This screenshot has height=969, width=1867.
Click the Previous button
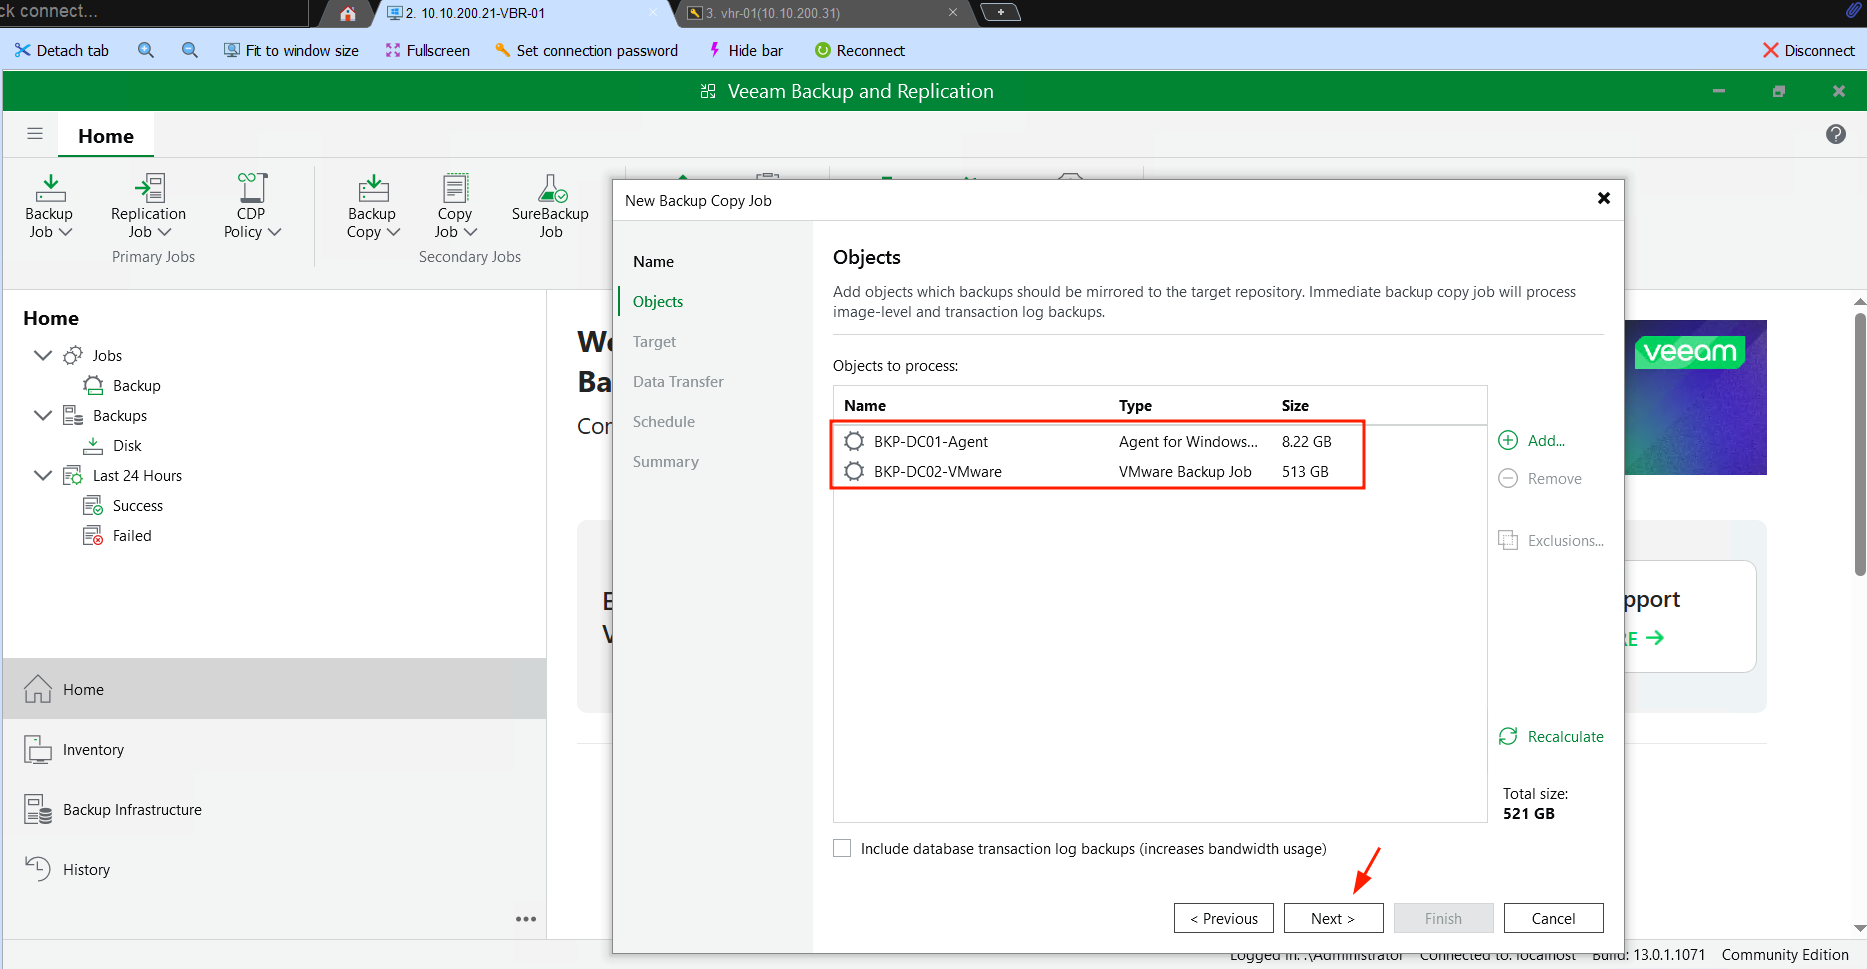[x=1223, y=918]
